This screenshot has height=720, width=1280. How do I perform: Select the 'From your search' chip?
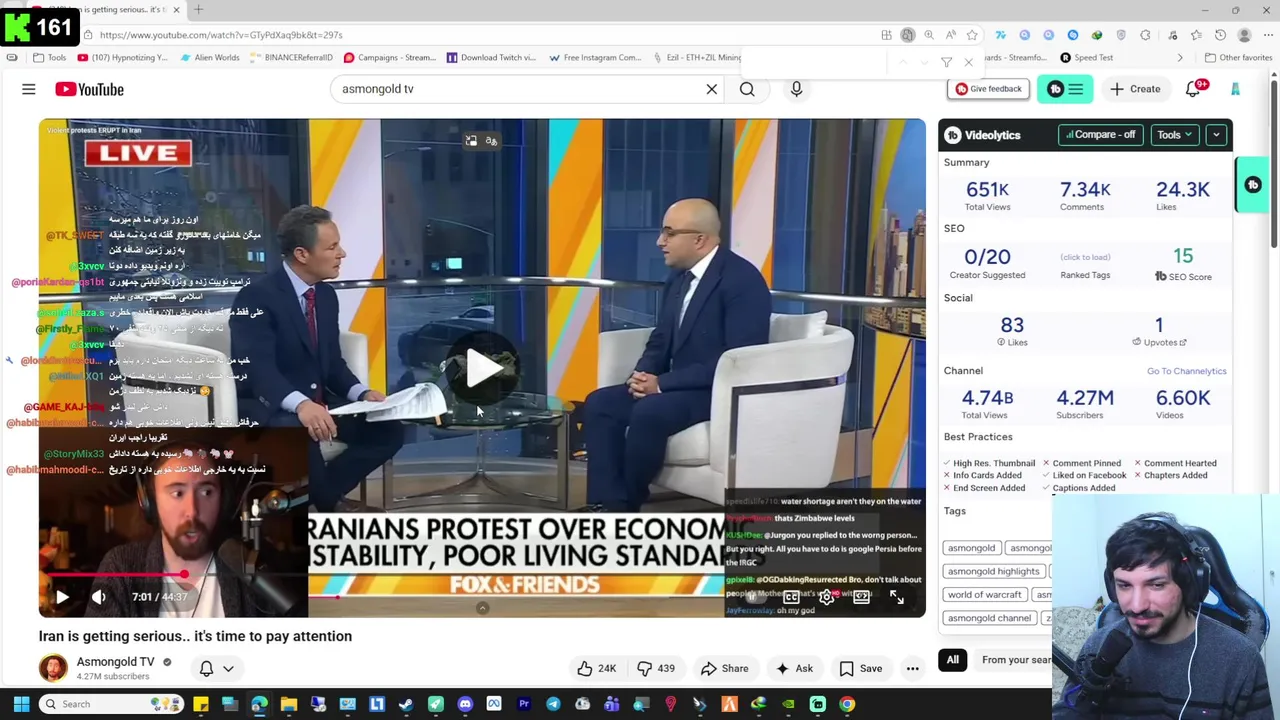[1015, 660]
